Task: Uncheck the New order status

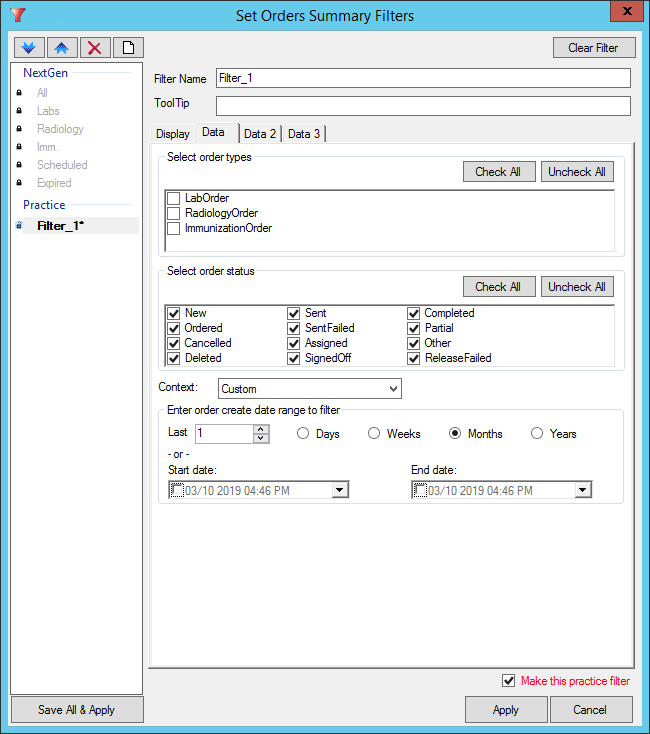Action: pos(174,313)
